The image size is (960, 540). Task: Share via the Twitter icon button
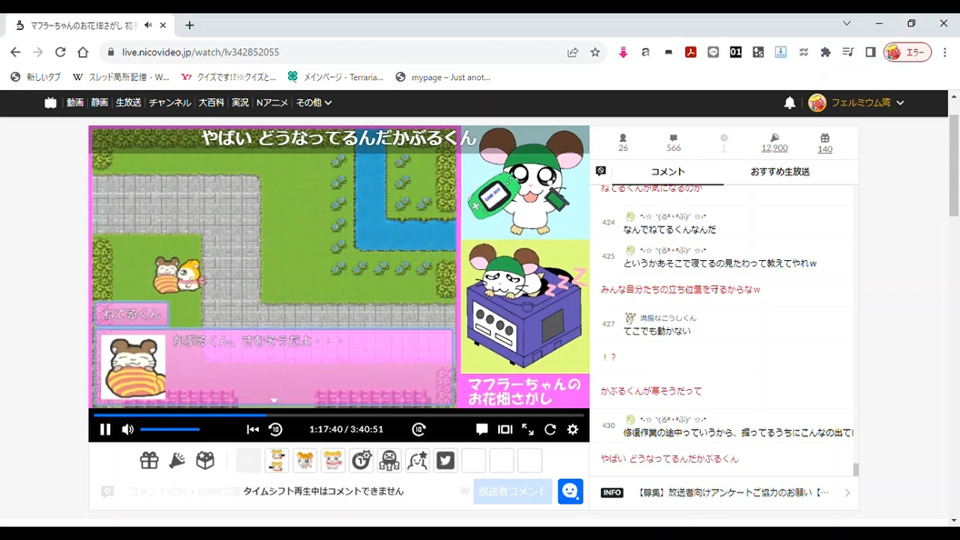coord(445,460)
